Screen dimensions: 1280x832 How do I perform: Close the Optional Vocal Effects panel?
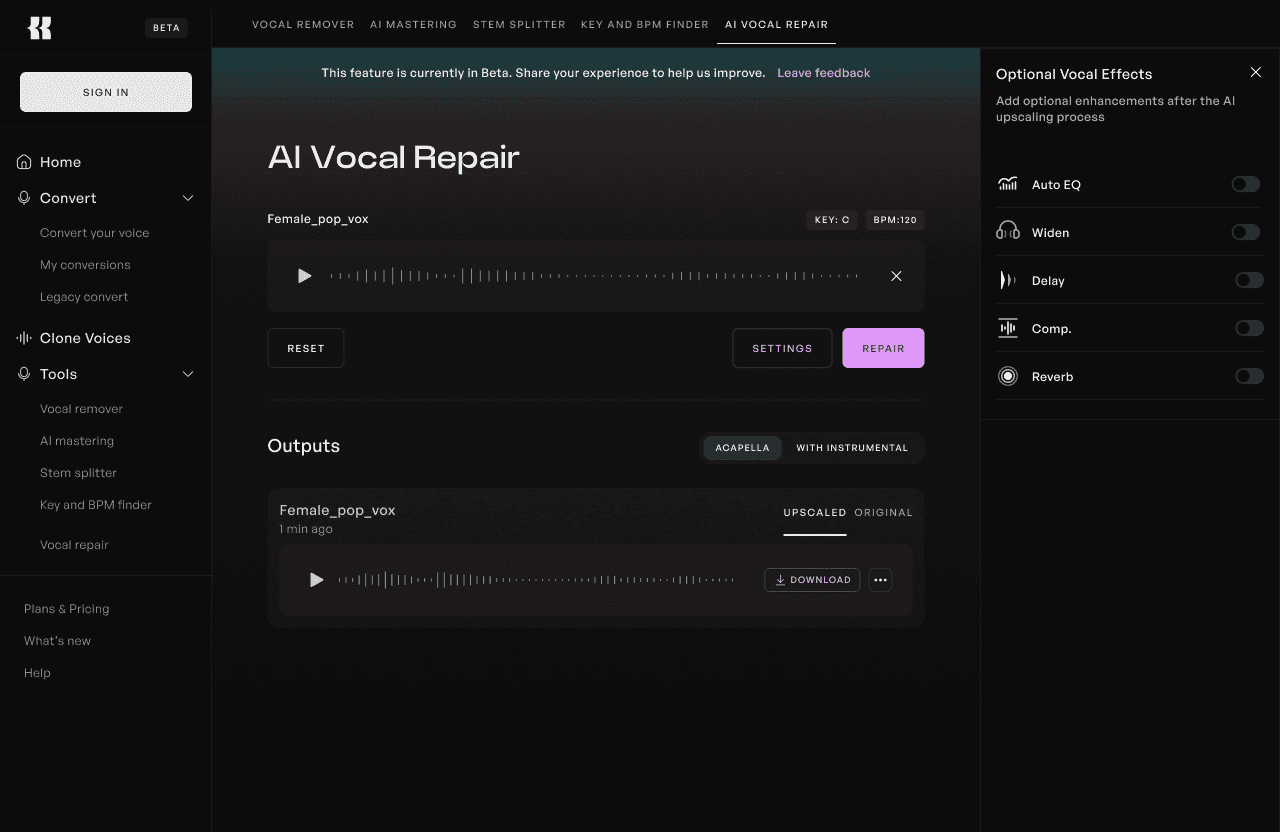(x=1256, y=72)
